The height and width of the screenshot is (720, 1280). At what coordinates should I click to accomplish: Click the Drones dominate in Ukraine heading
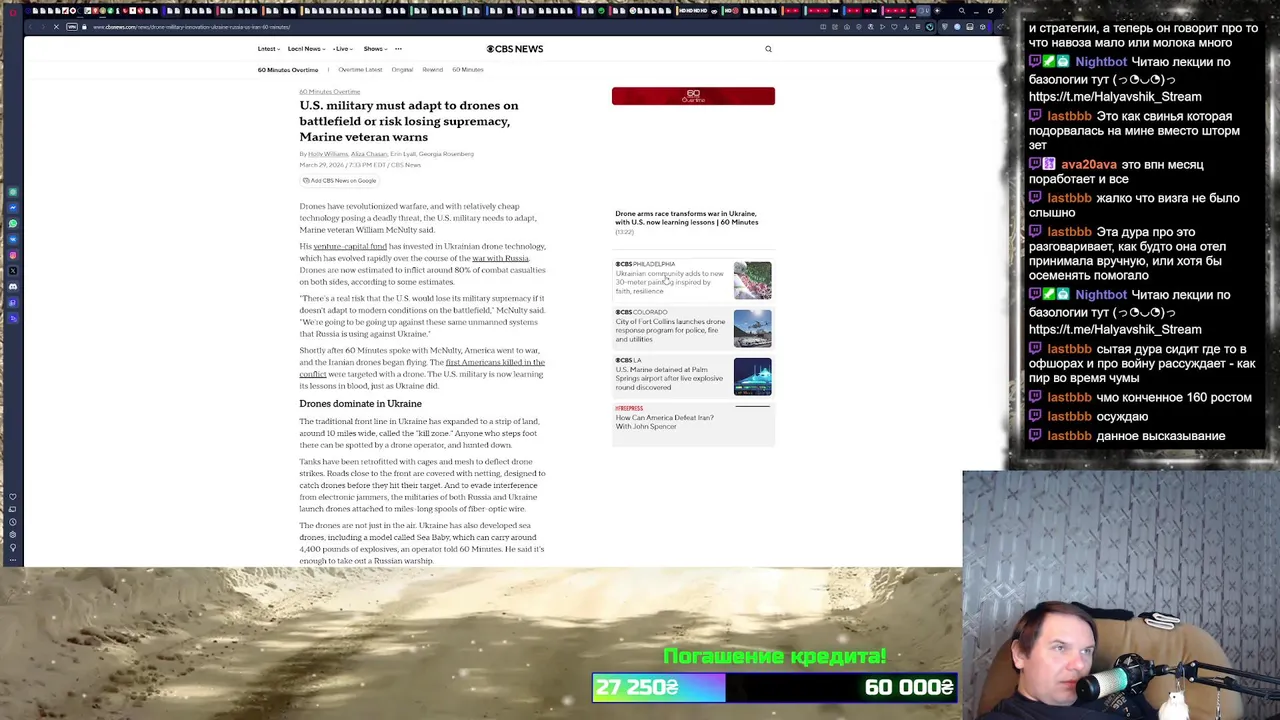pos(360,404)
